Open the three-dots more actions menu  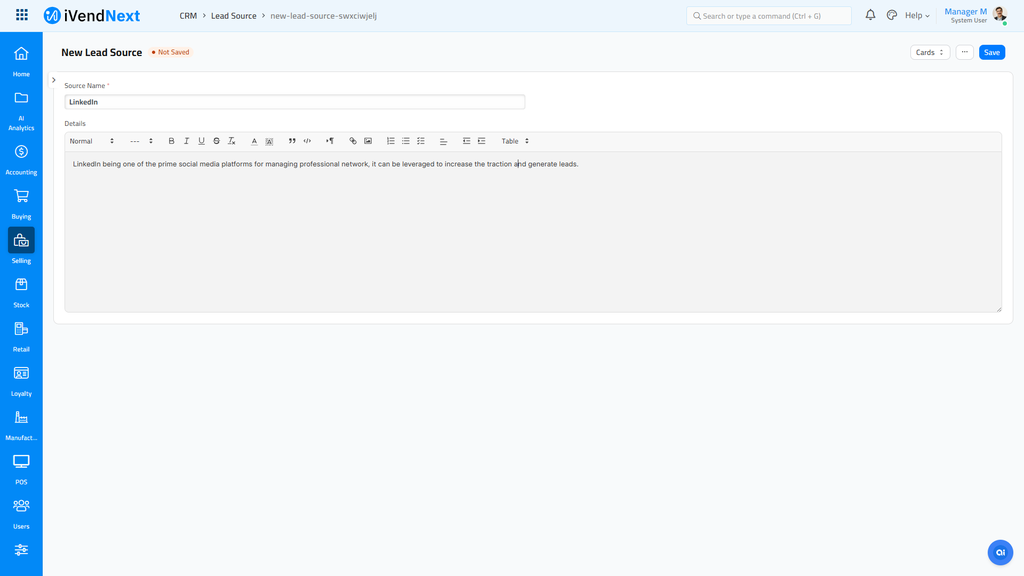(965, 52)
